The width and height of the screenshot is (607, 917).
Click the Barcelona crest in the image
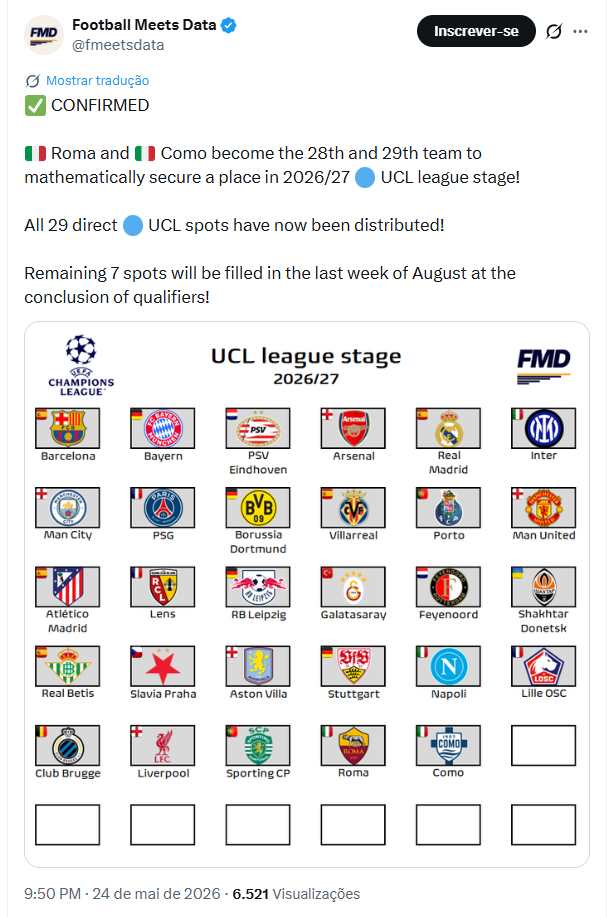pos(67,428)
